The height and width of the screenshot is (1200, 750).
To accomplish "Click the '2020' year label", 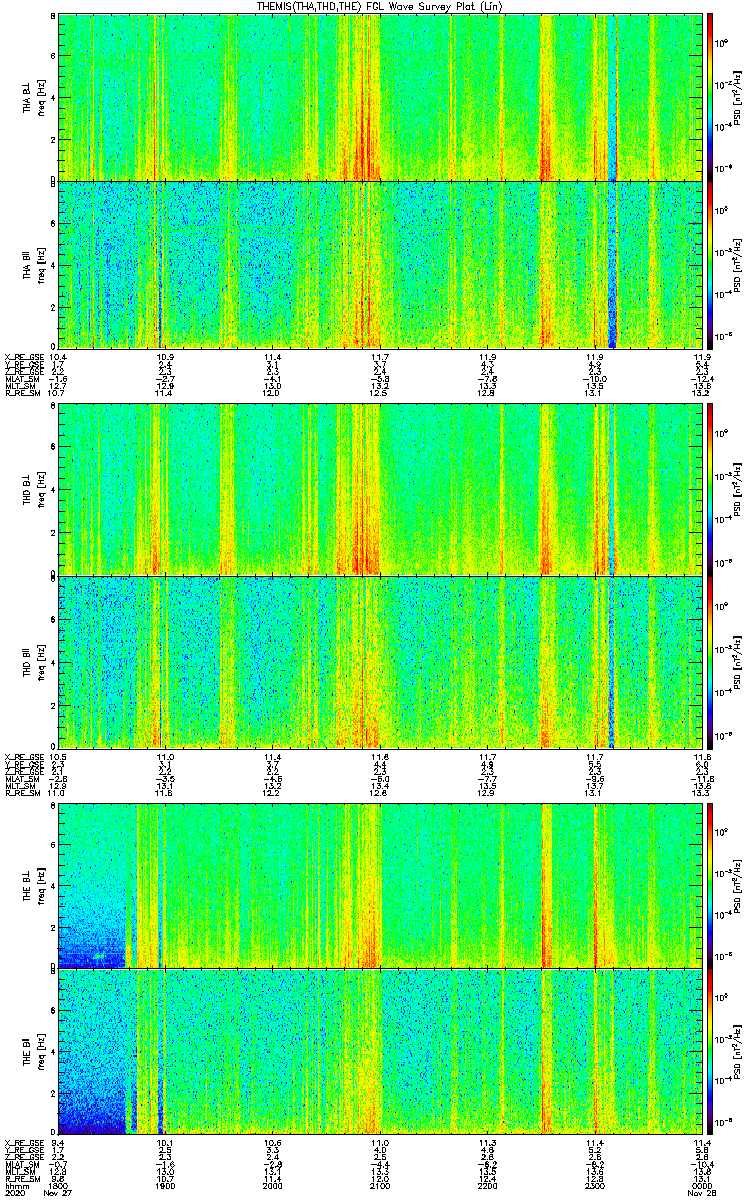I will (15, 1193).
